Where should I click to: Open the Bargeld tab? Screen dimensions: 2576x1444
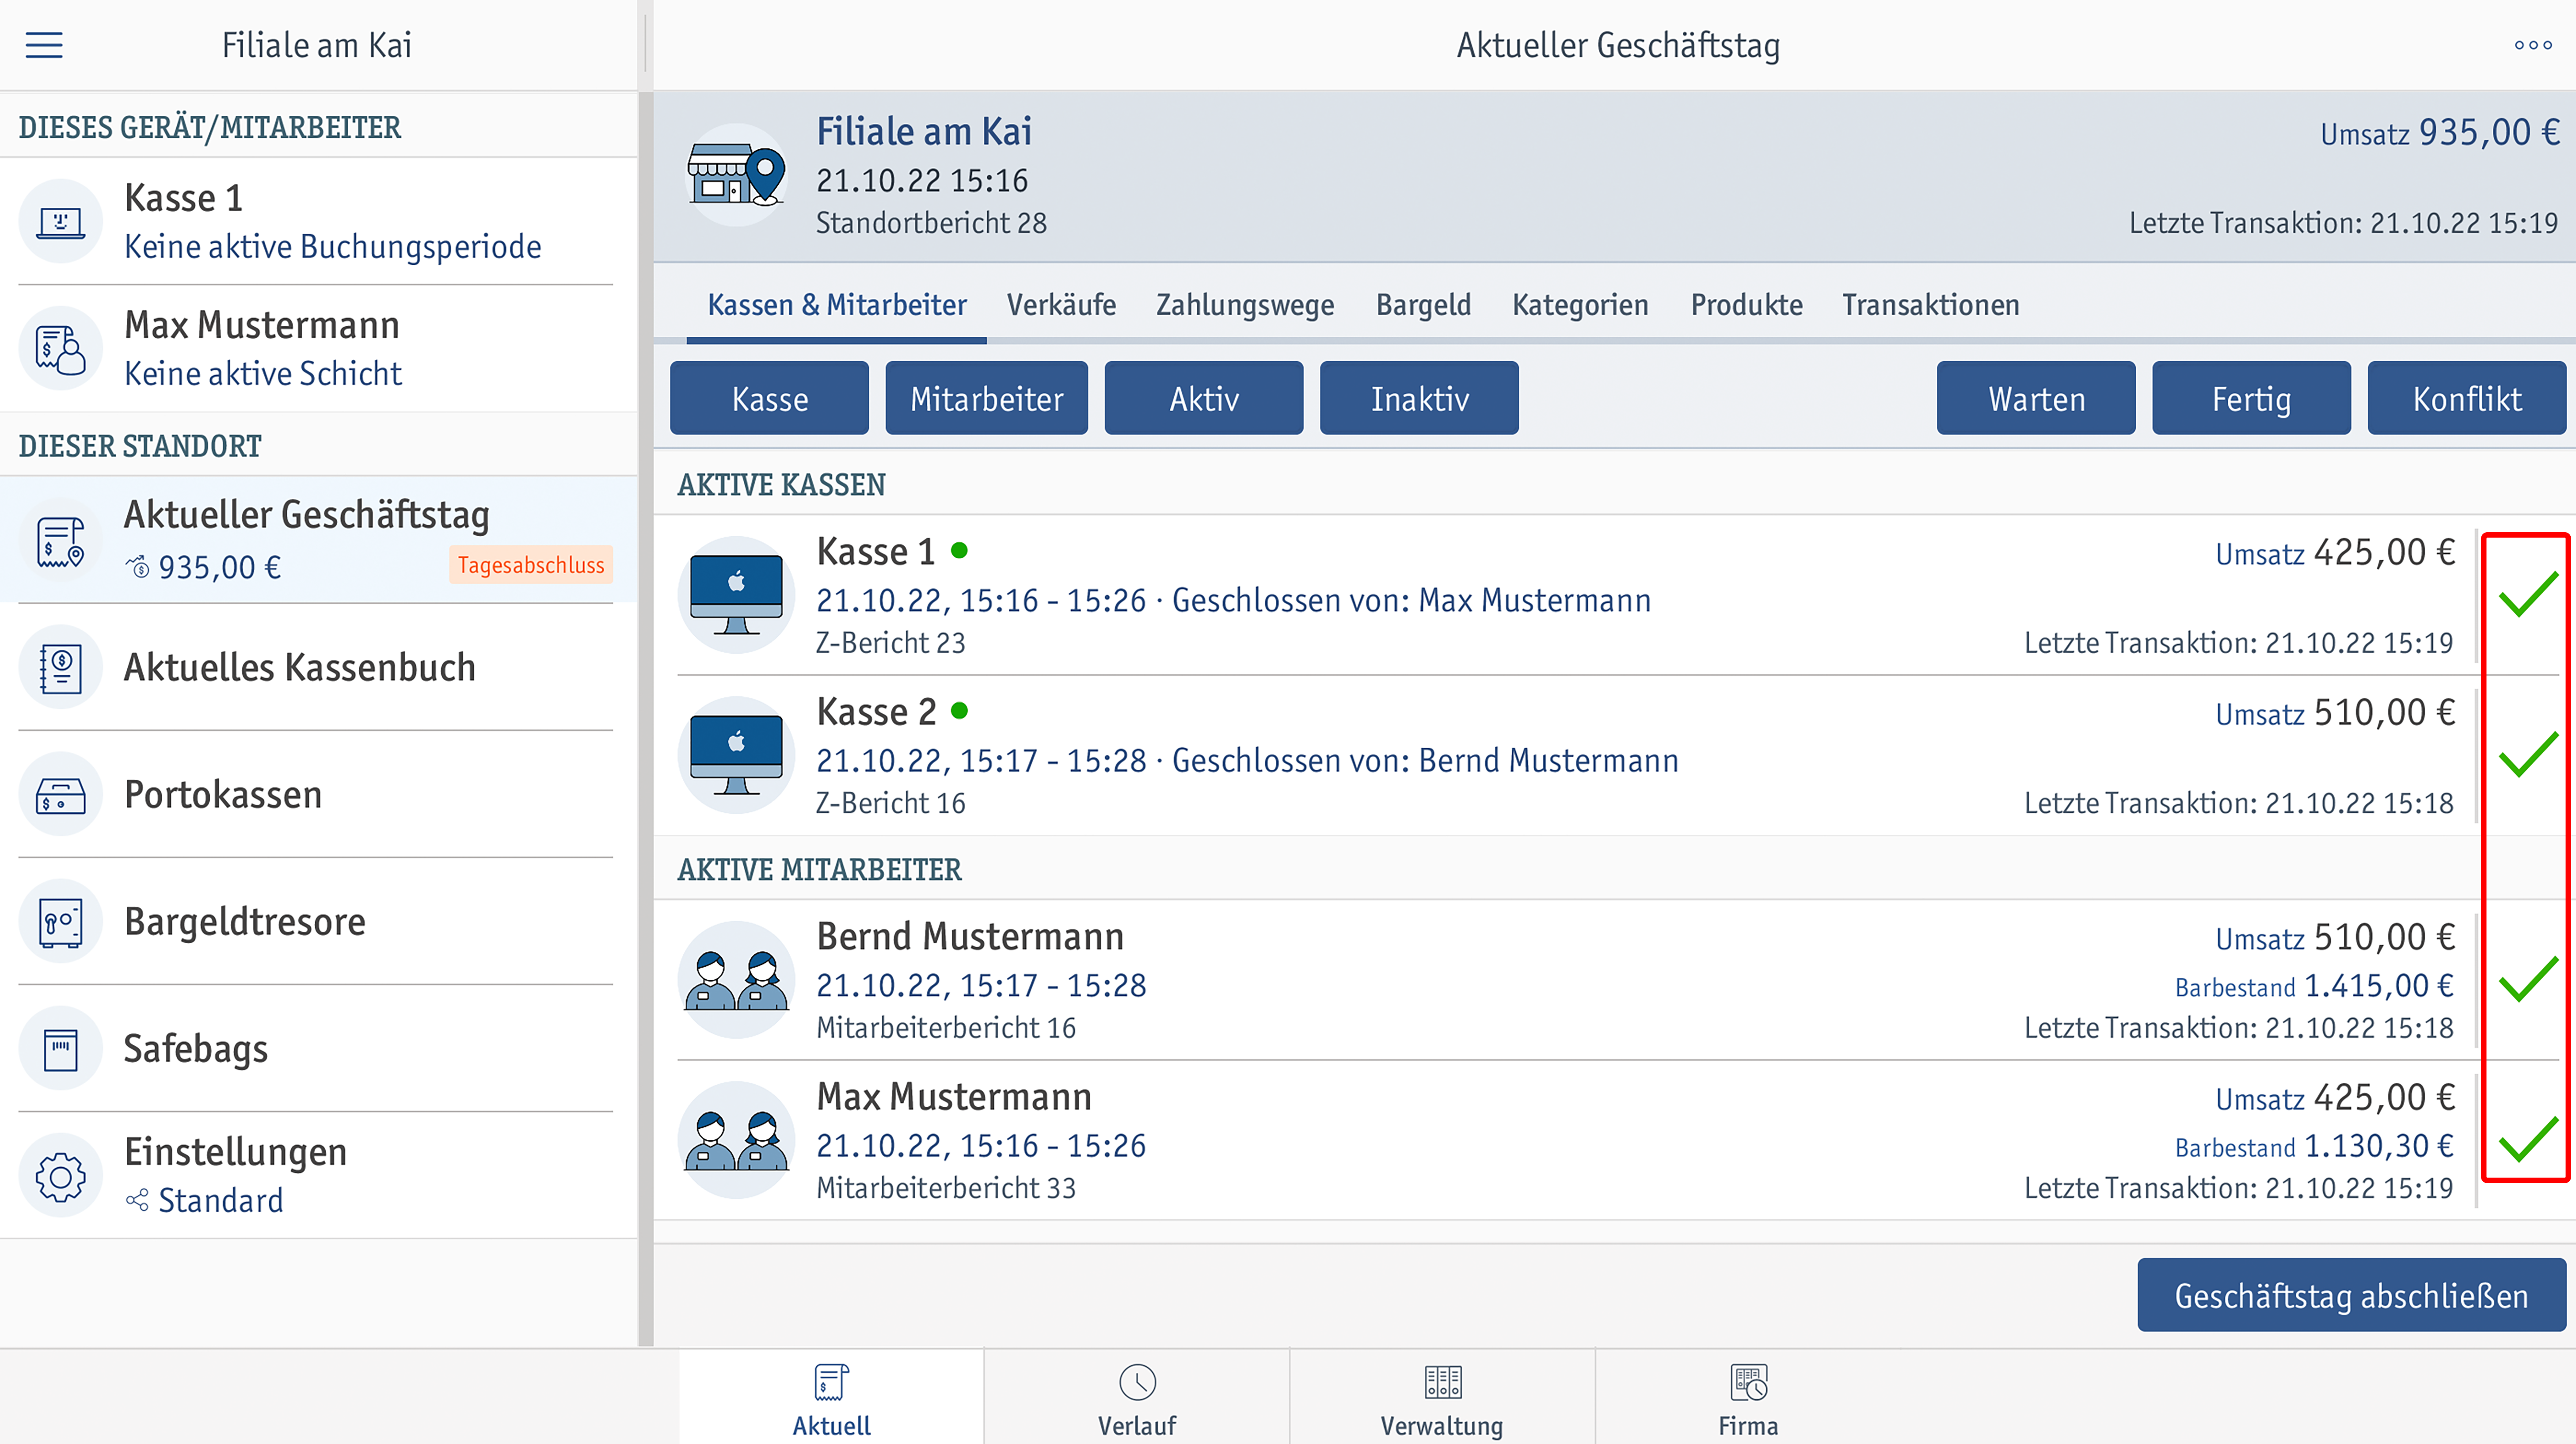click(x=1423, y=305)
